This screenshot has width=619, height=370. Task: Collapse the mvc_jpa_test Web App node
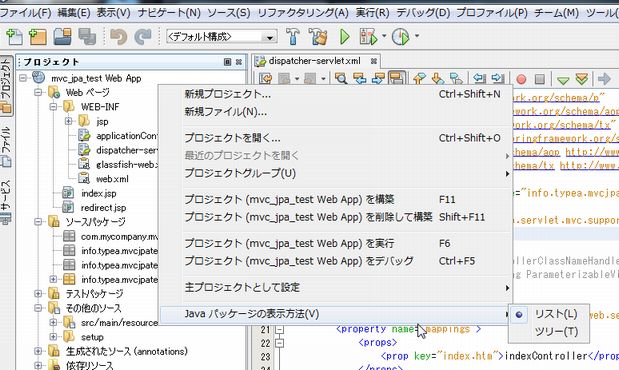(x=23, y=78)
